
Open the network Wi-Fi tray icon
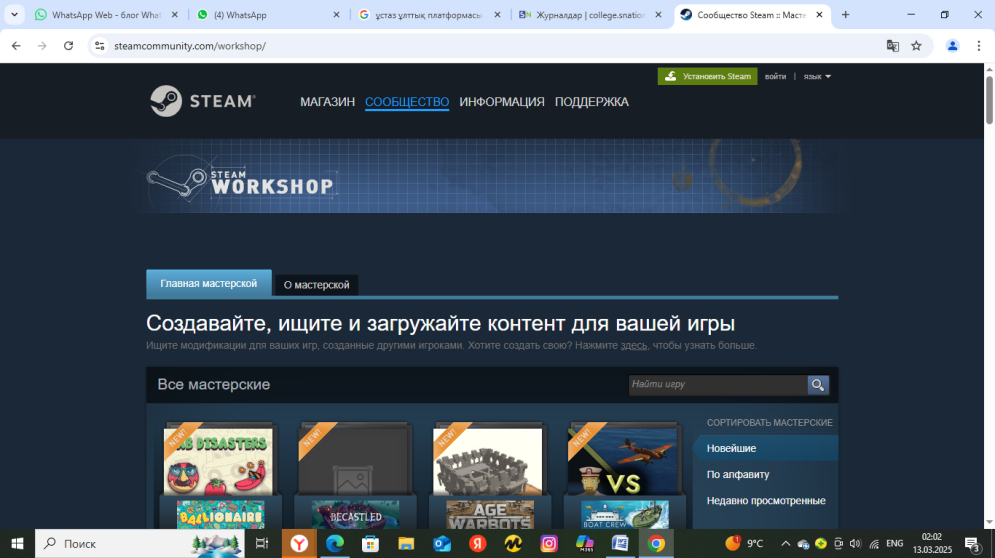point(874,543)
